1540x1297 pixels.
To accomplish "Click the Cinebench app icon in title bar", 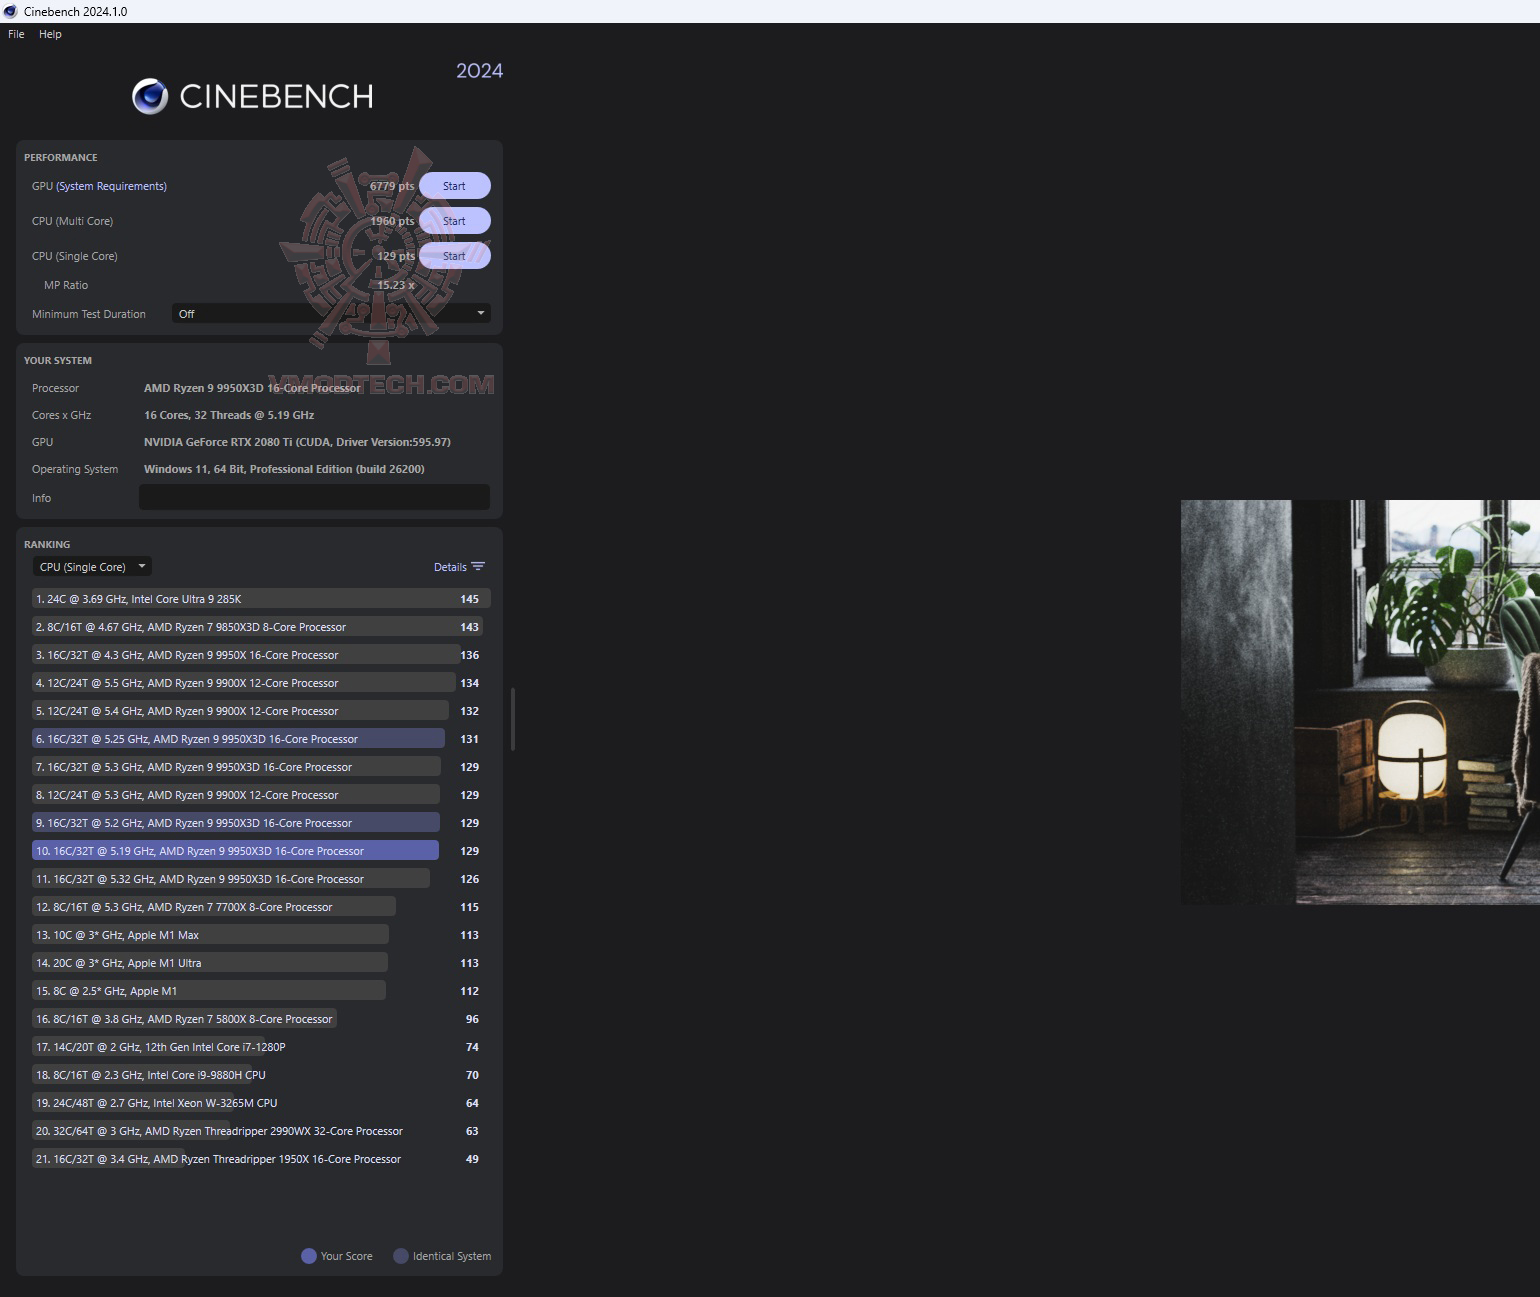I will click(11, 11).
